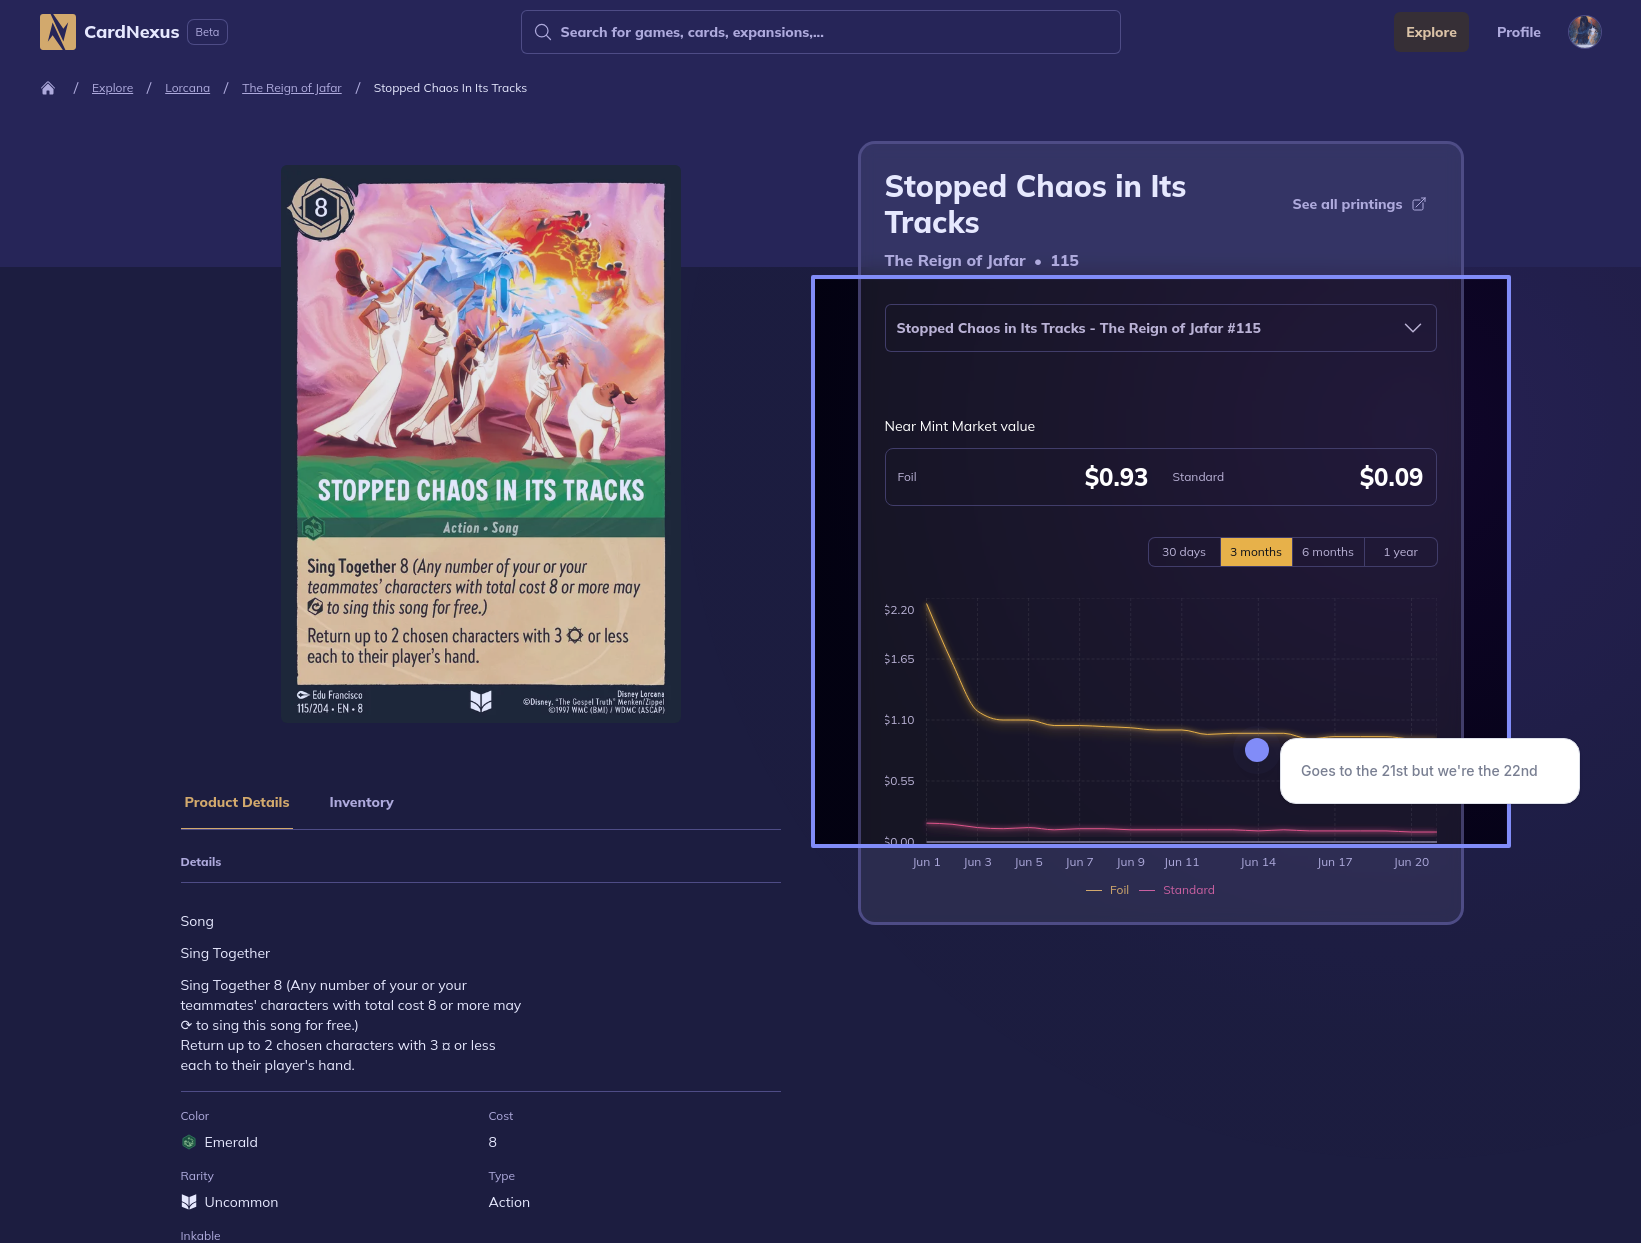This screenshot has height=1243, width=1641.
Task: Click the home breadcrumb icon
Action: pos(48,88)
